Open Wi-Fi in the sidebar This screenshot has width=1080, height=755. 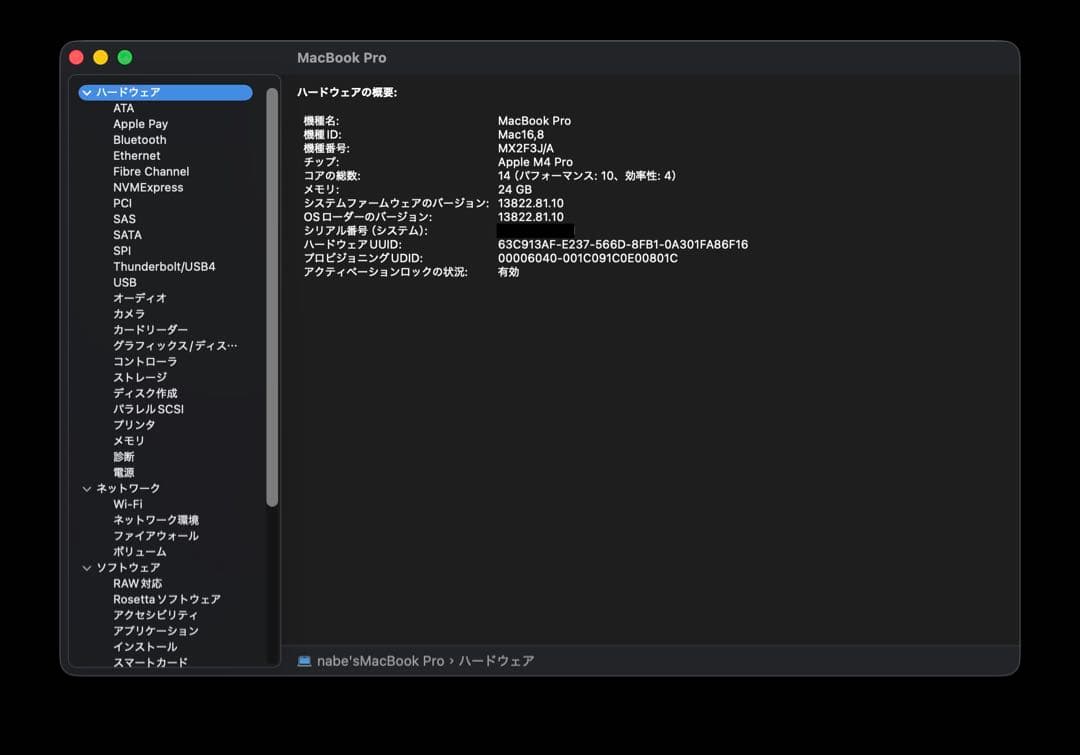click(x=128, y=504)
